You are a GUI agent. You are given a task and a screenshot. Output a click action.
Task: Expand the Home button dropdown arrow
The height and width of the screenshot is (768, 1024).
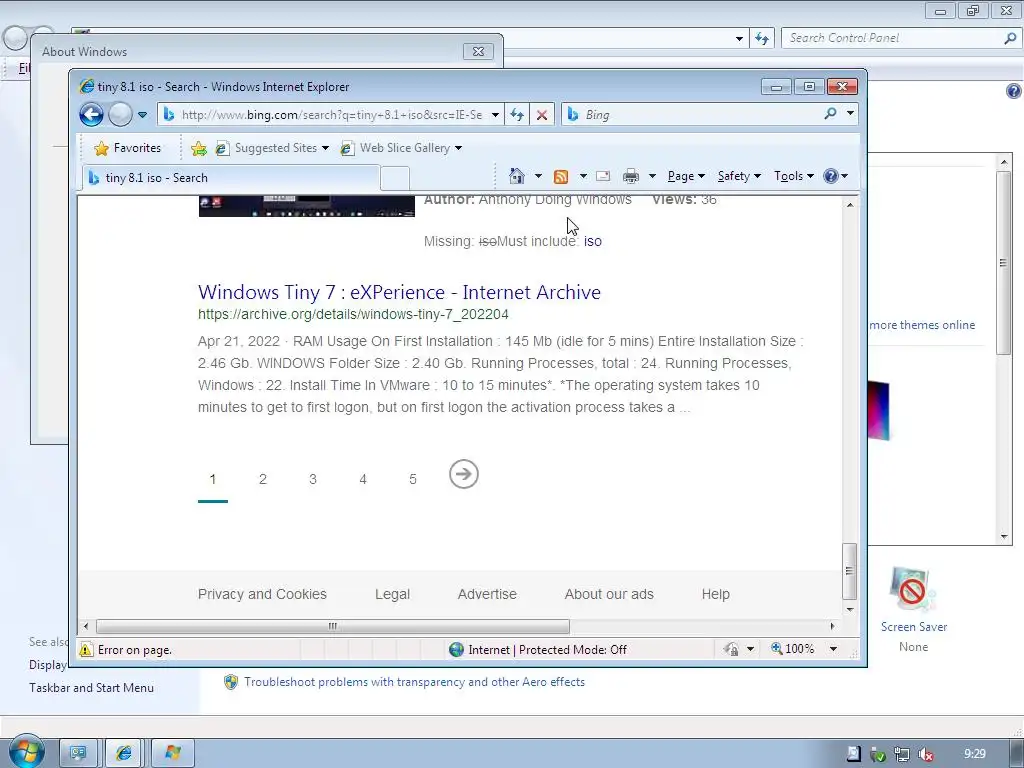click(x=538, y=176)
